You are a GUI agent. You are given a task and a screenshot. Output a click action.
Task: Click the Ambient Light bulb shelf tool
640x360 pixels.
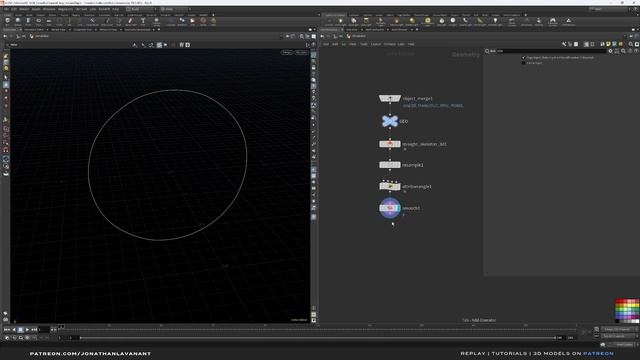point(495,21)
